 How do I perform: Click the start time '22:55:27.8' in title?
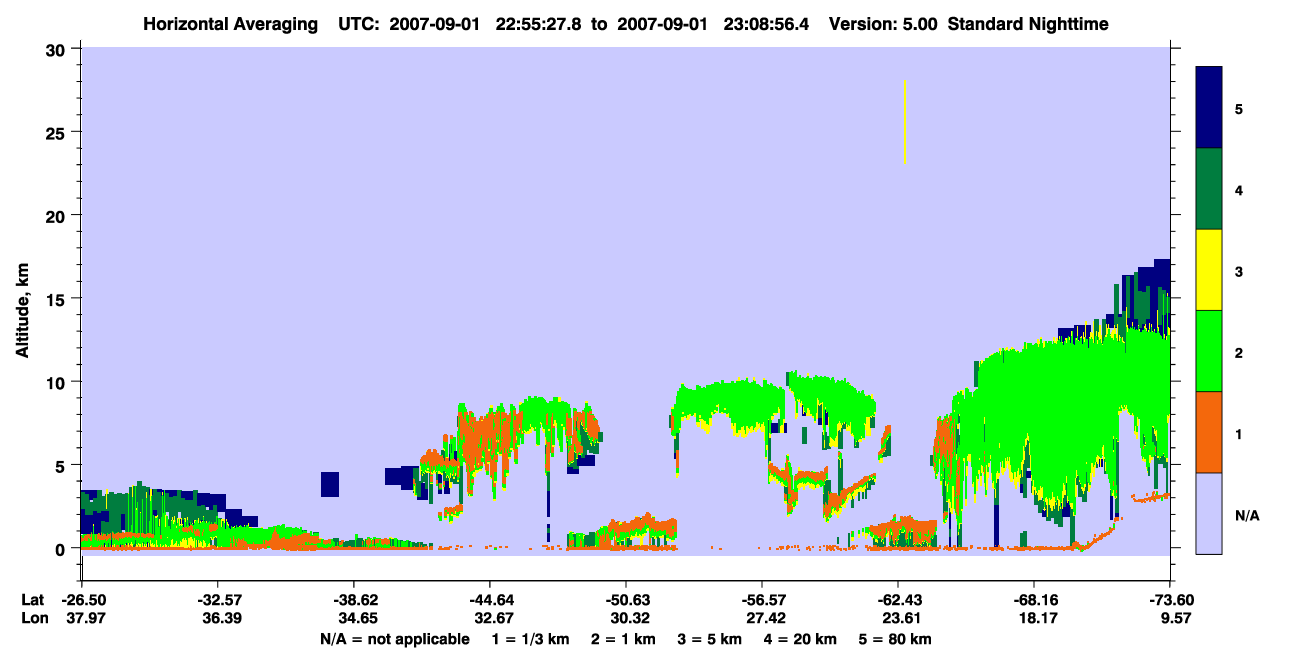point(543,23)
